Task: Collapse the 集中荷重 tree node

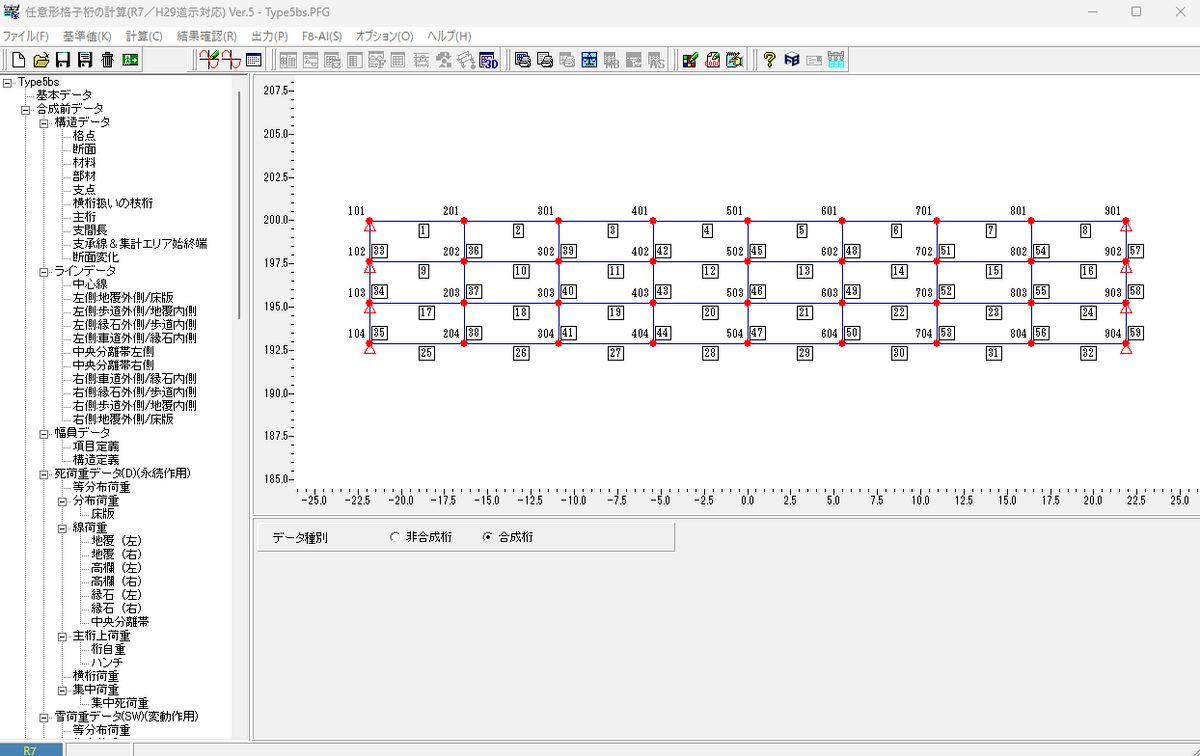Action: (x=62, y=690)
